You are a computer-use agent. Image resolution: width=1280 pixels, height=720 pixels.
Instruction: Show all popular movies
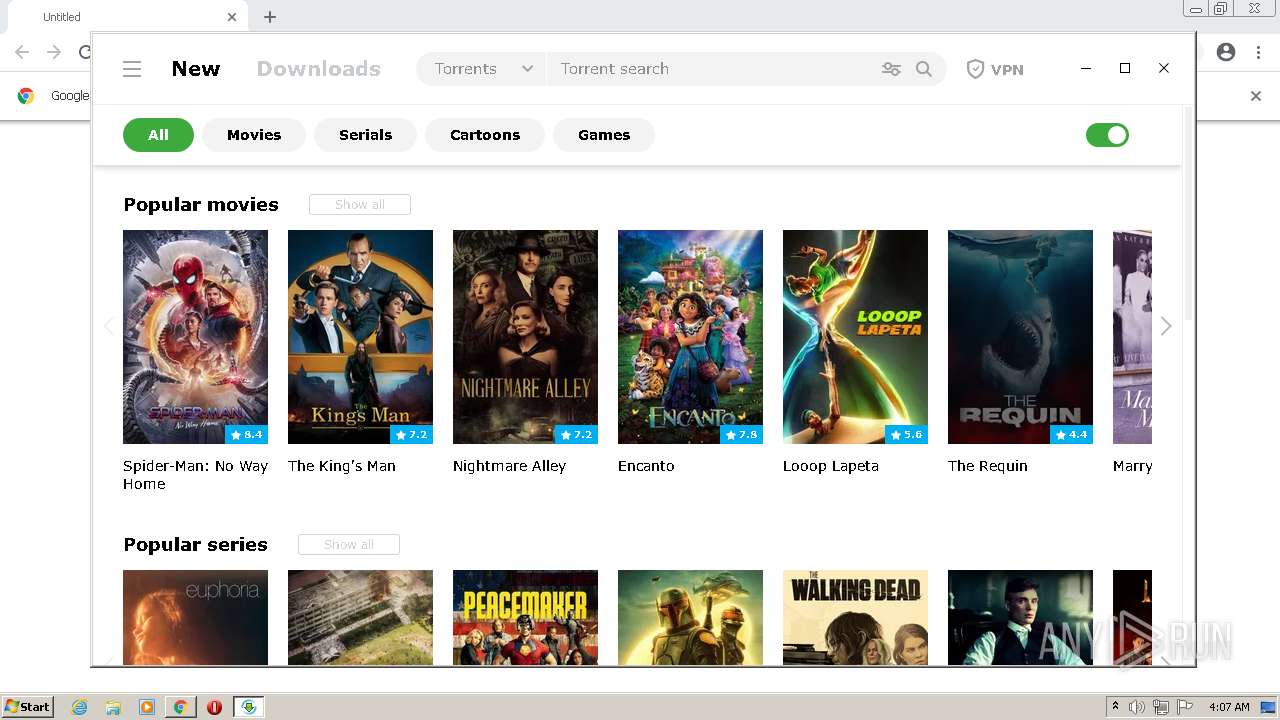[x=360, y=204]
